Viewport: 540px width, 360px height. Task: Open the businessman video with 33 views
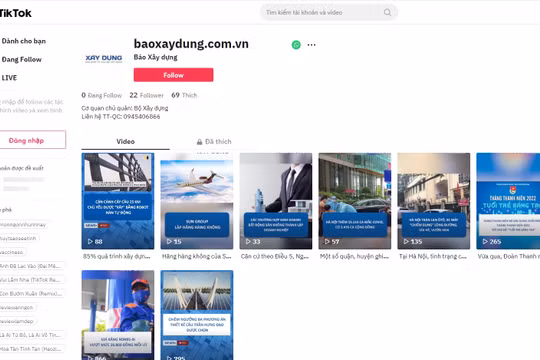coord(276,201)
